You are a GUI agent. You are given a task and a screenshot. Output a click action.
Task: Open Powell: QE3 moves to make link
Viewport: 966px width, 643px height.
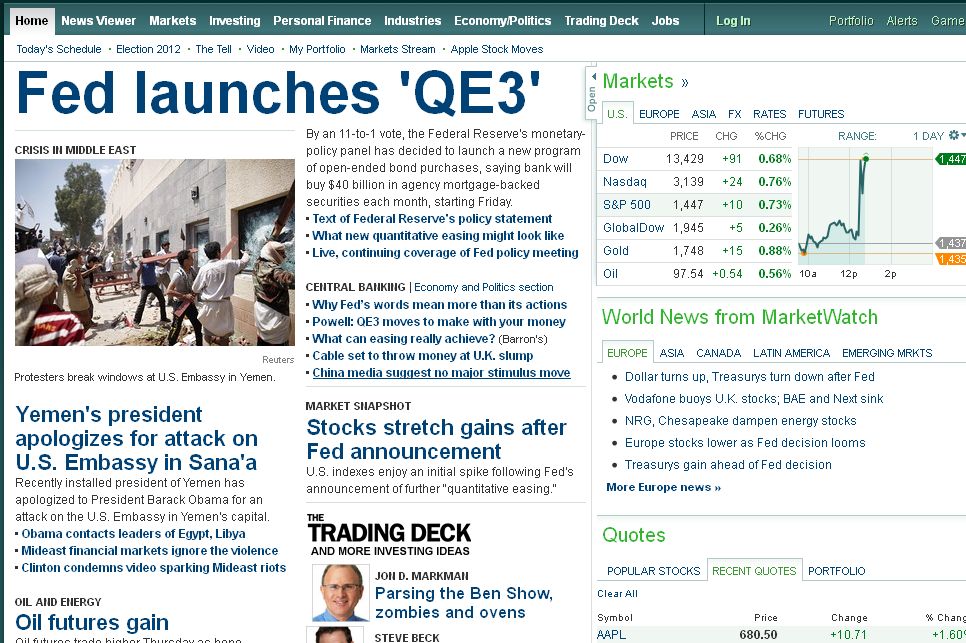pyautogui.click(x=439, y=322)
